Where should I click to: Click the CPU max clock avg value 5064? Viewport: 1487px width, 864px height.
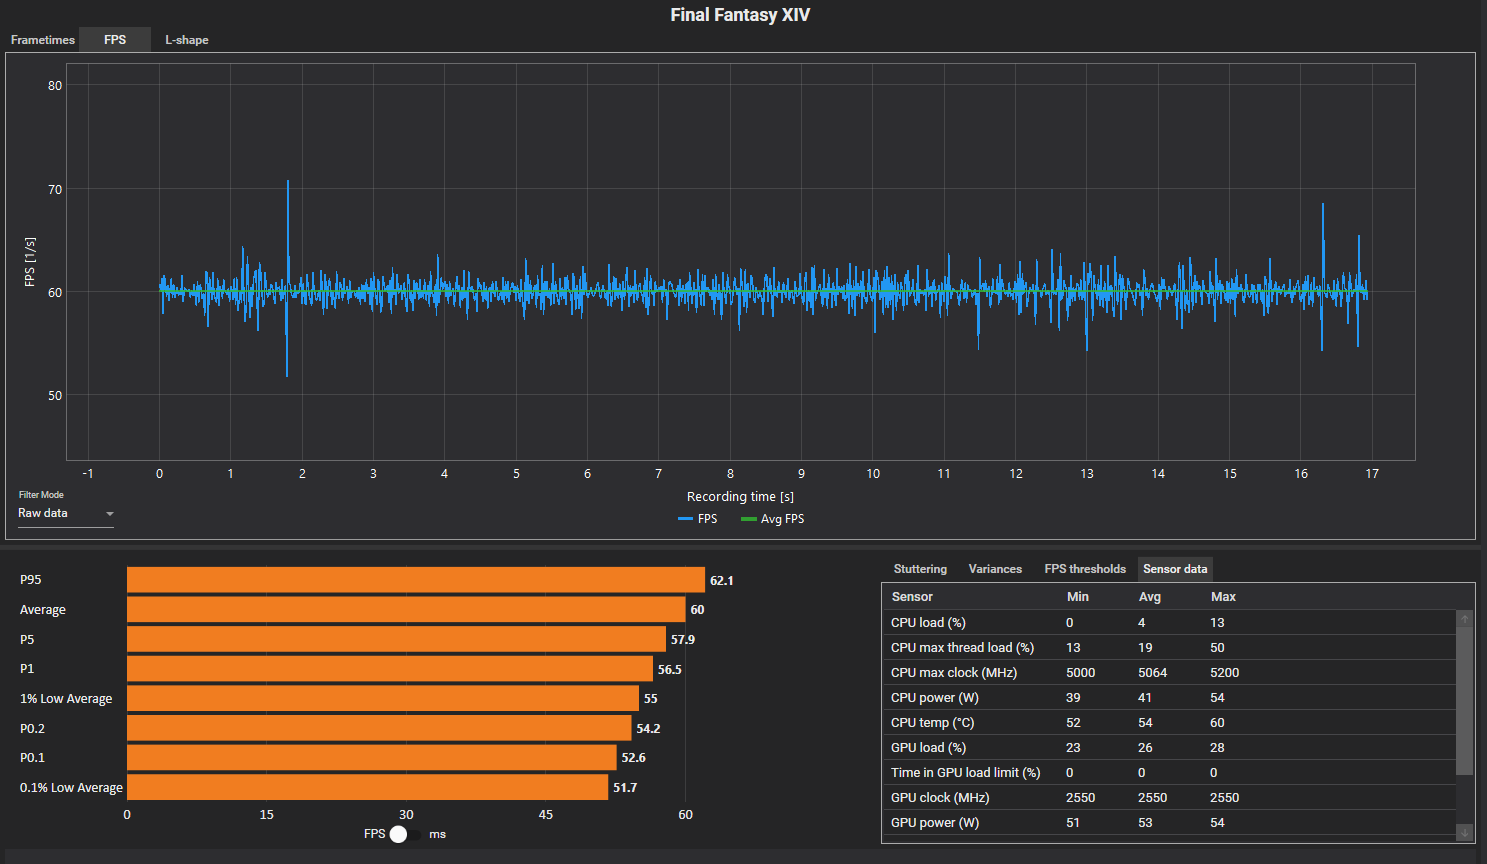pyautogui.click(x=1153, y=673)
